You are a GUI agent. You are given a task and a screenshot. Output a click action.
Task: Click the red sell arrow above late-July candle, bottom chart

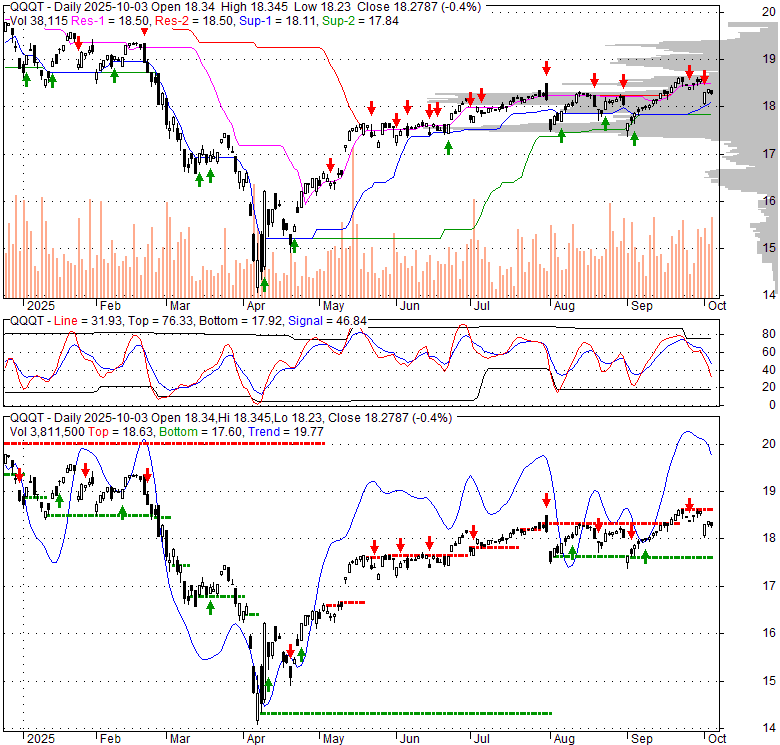[x=547, y=500]
